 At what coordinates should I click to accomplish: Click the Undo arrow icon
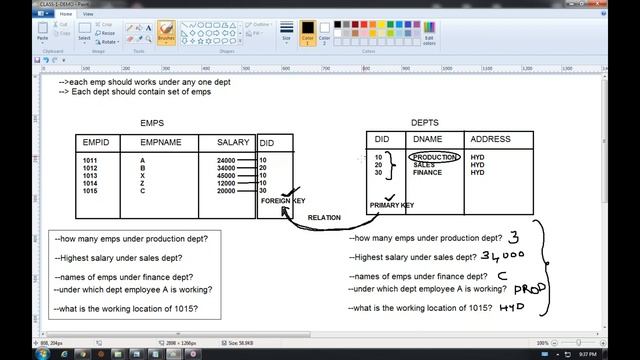pos(46,60)
